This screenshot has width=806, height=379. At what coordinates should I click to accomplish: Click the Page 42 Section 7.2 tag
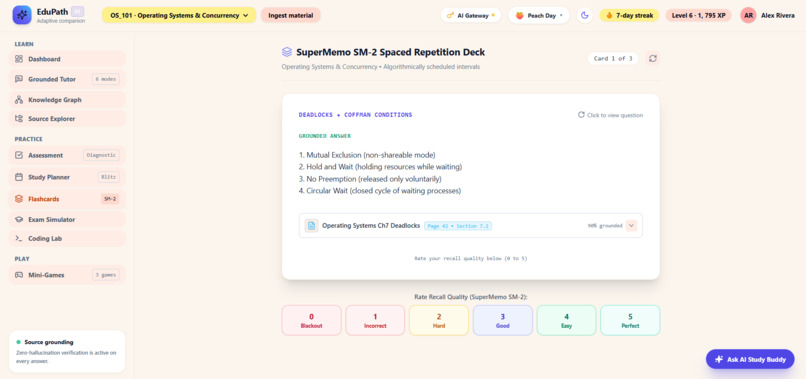point(458,226)
